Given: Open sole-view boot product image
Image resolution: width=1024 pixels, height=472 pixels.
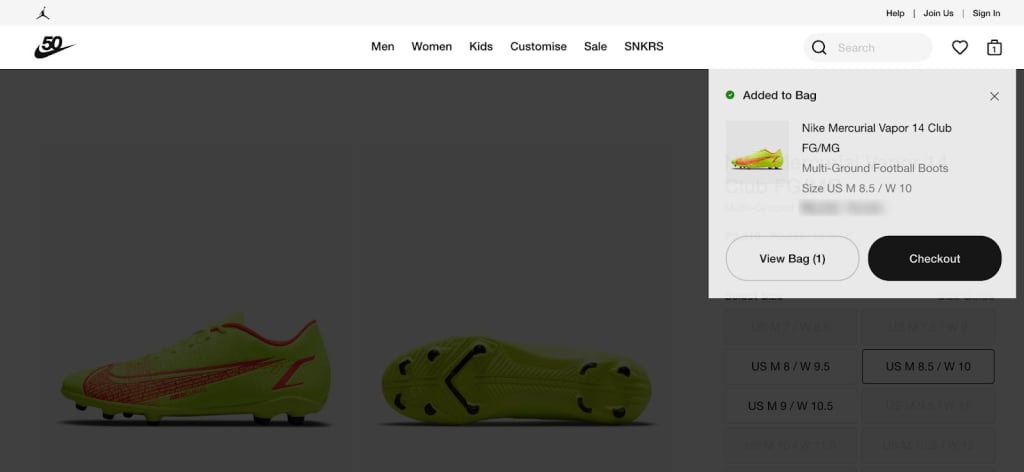Looking at the screenshot, I should coord(516,307).
